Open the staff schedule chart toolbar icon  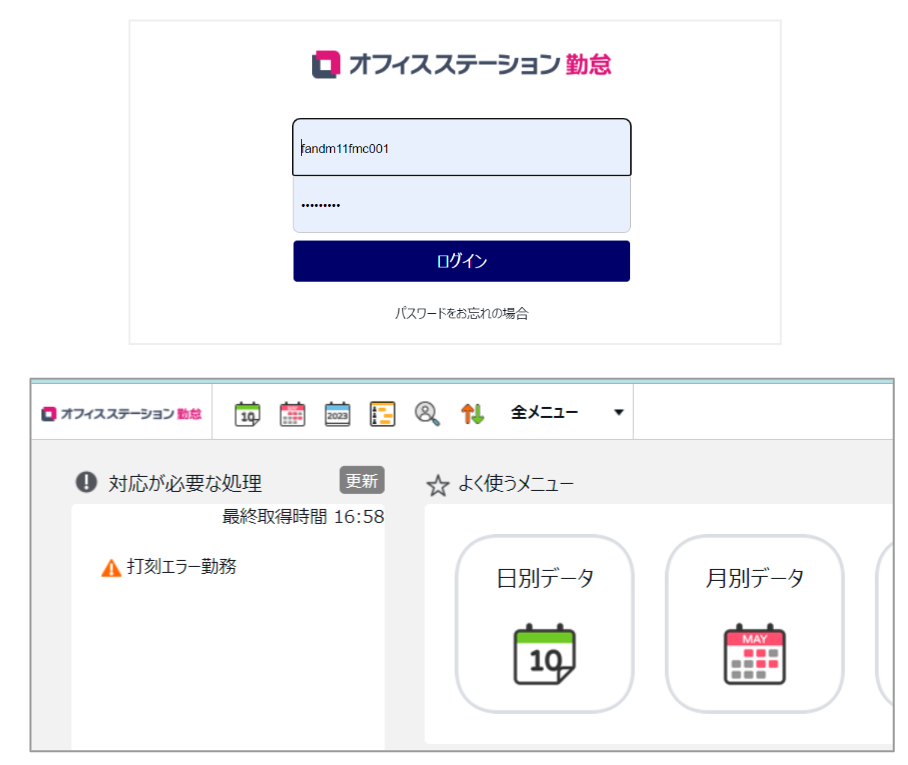[x=383, y=413]
